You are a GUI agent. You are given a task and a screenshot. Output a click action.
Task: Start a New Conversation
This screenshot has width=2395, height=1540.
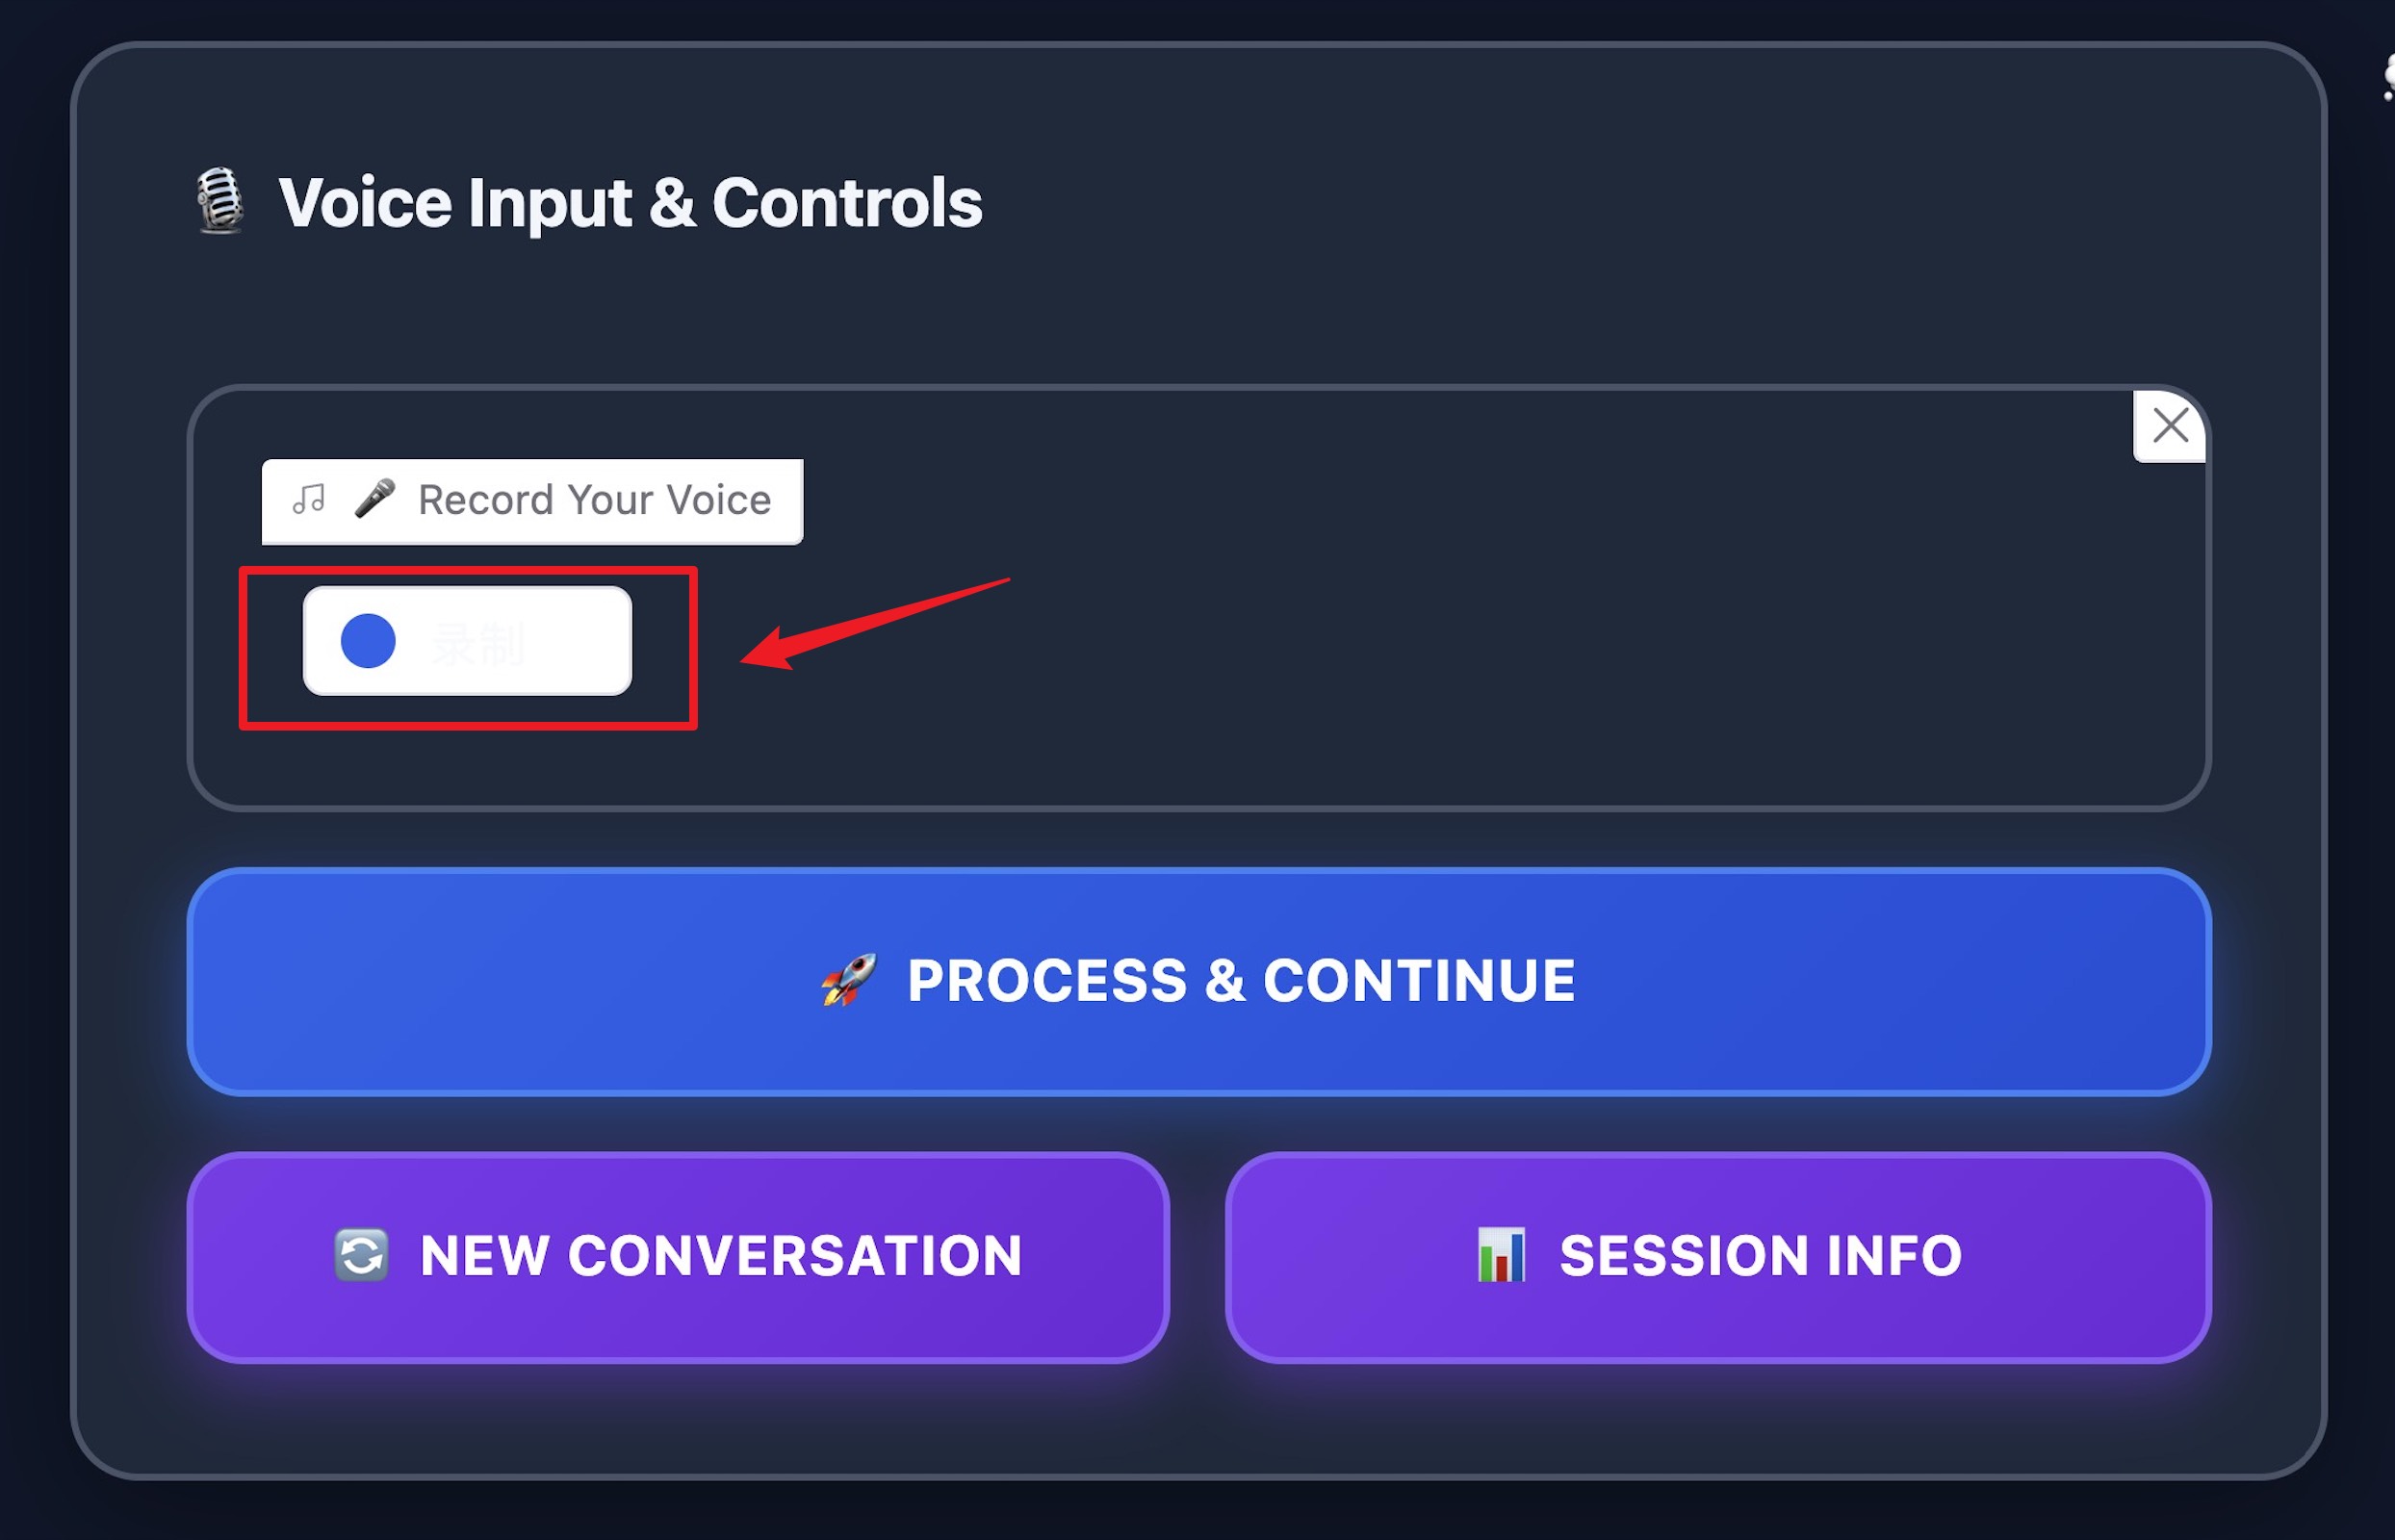[678, 1257]
